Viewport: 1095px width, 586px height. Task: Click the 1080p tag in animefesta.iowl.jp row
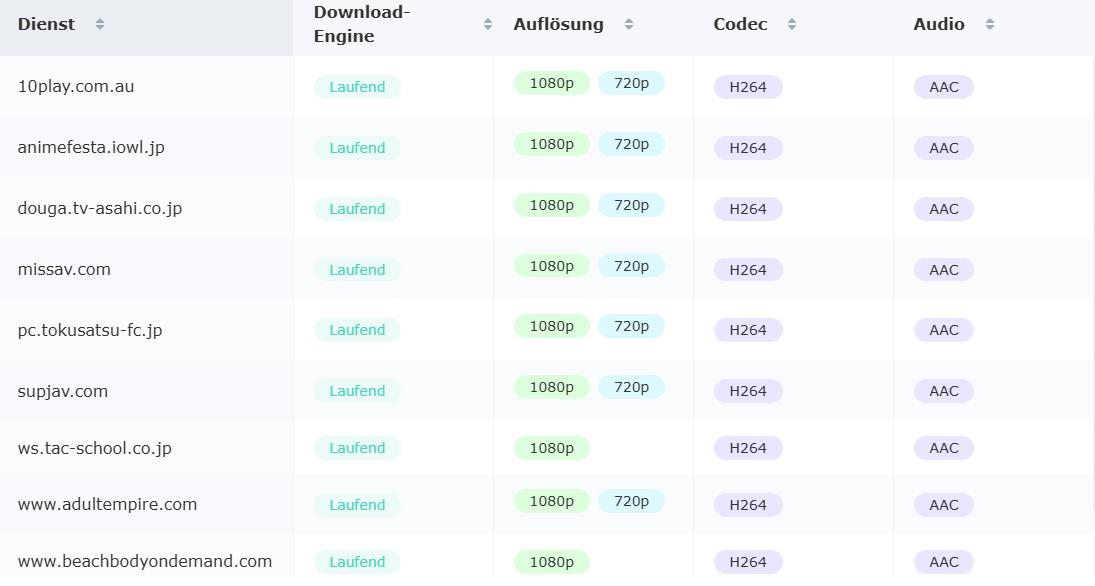click(x=552, y=144)
